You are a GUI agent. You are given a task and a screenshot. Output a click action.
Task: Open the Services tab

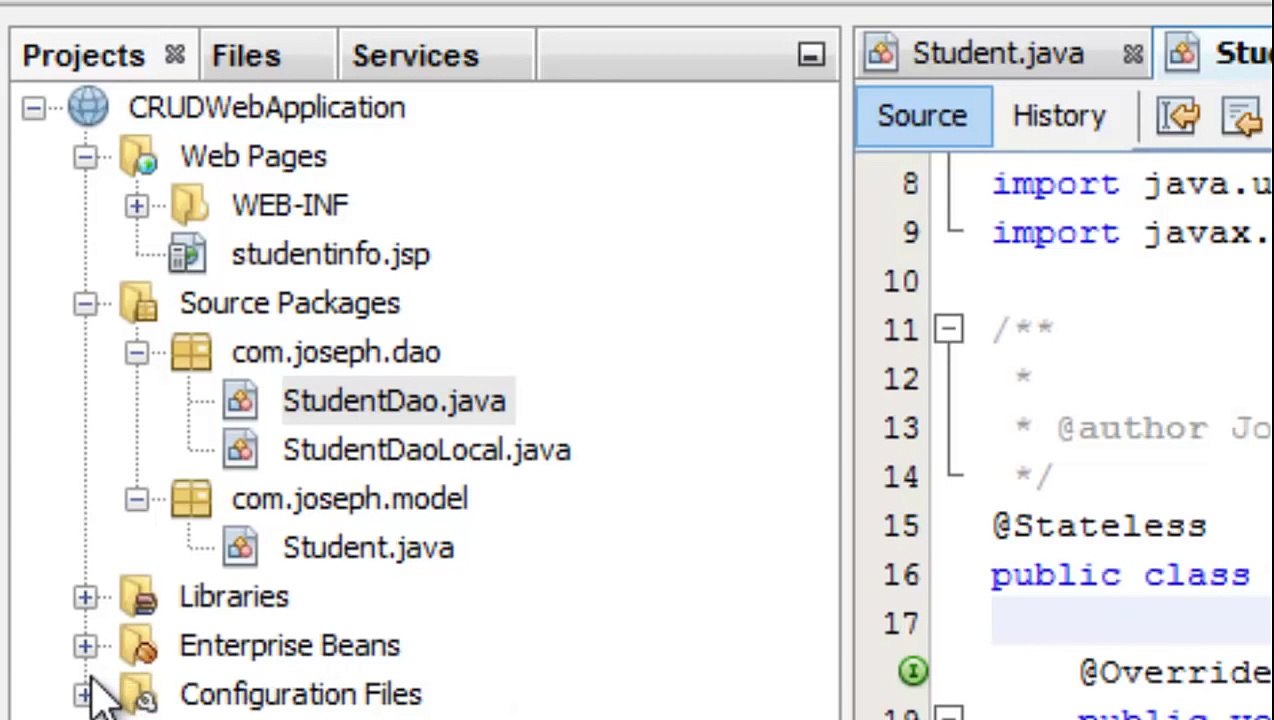click(x=415, y=56)
